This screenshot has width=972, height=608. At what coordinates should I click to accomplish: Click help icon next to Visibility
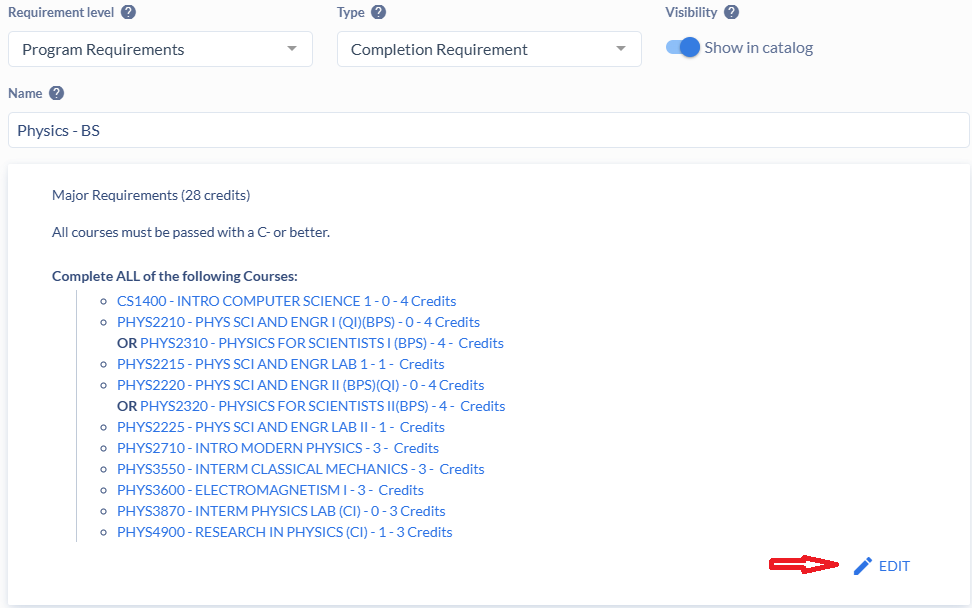tap(732, 13)
